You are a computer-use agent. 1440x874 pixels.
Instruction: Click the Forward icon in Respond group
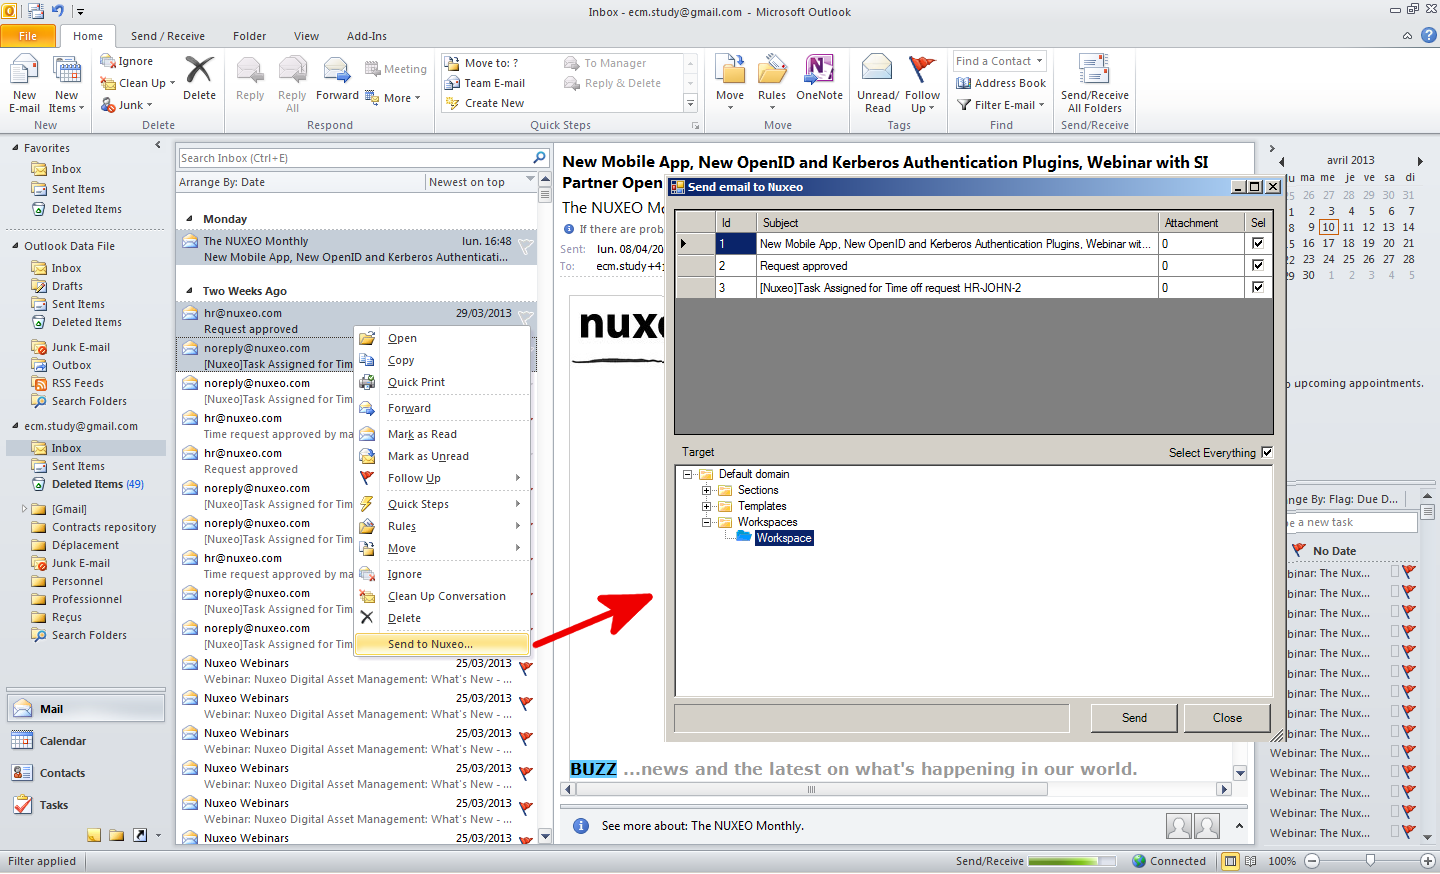(x=337, y=72)
